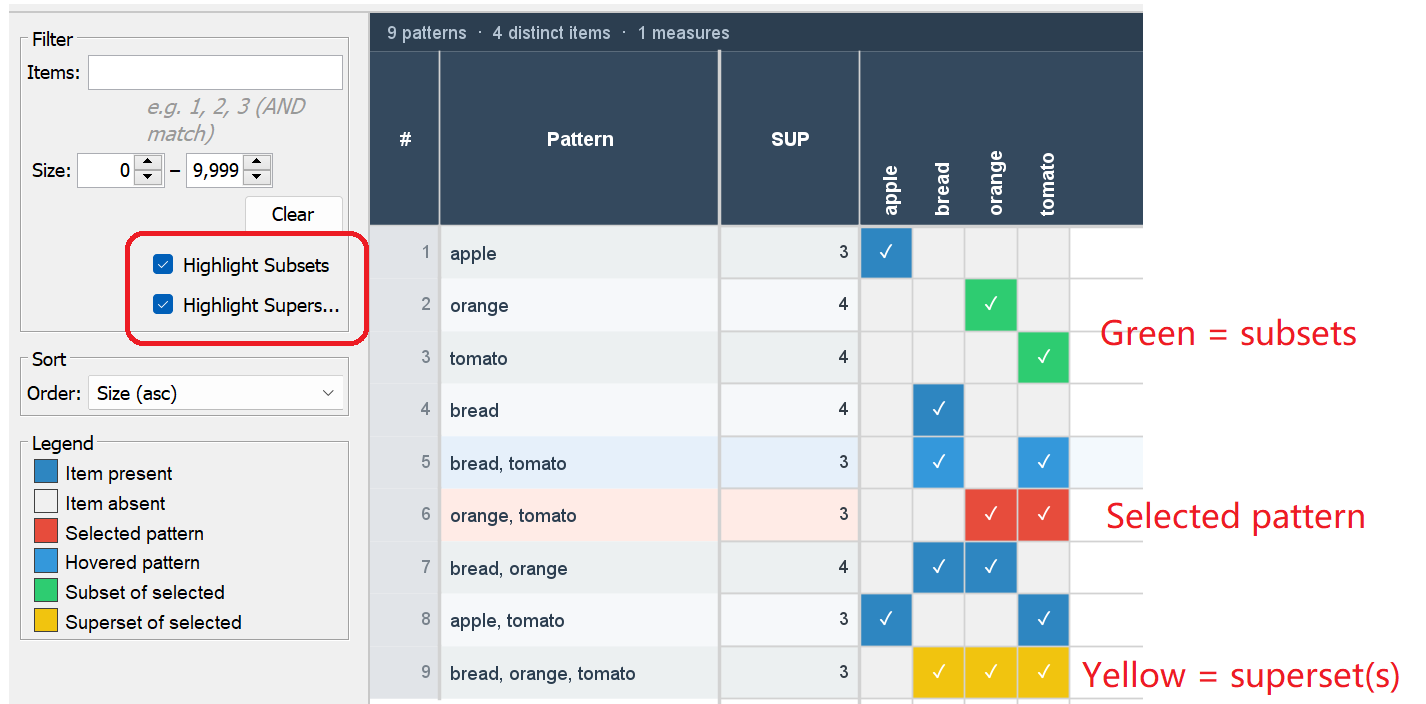Open the Sort Order dropdown
This screenshot has width=1426, height=704.
215,393
